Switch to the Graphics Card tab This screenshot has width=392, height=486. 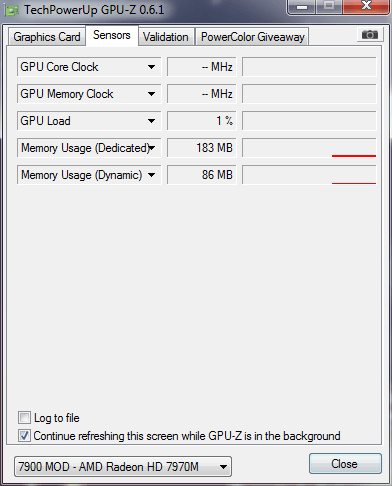[47, 37]
